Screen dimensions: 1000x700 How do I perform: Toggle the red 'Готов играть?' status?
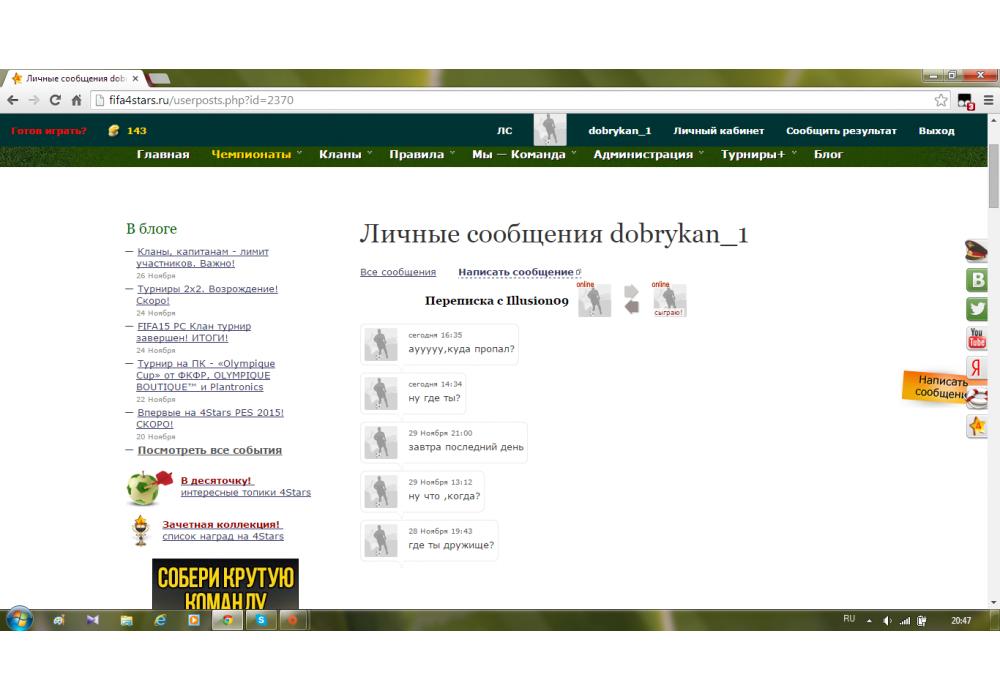click(49, 131)
